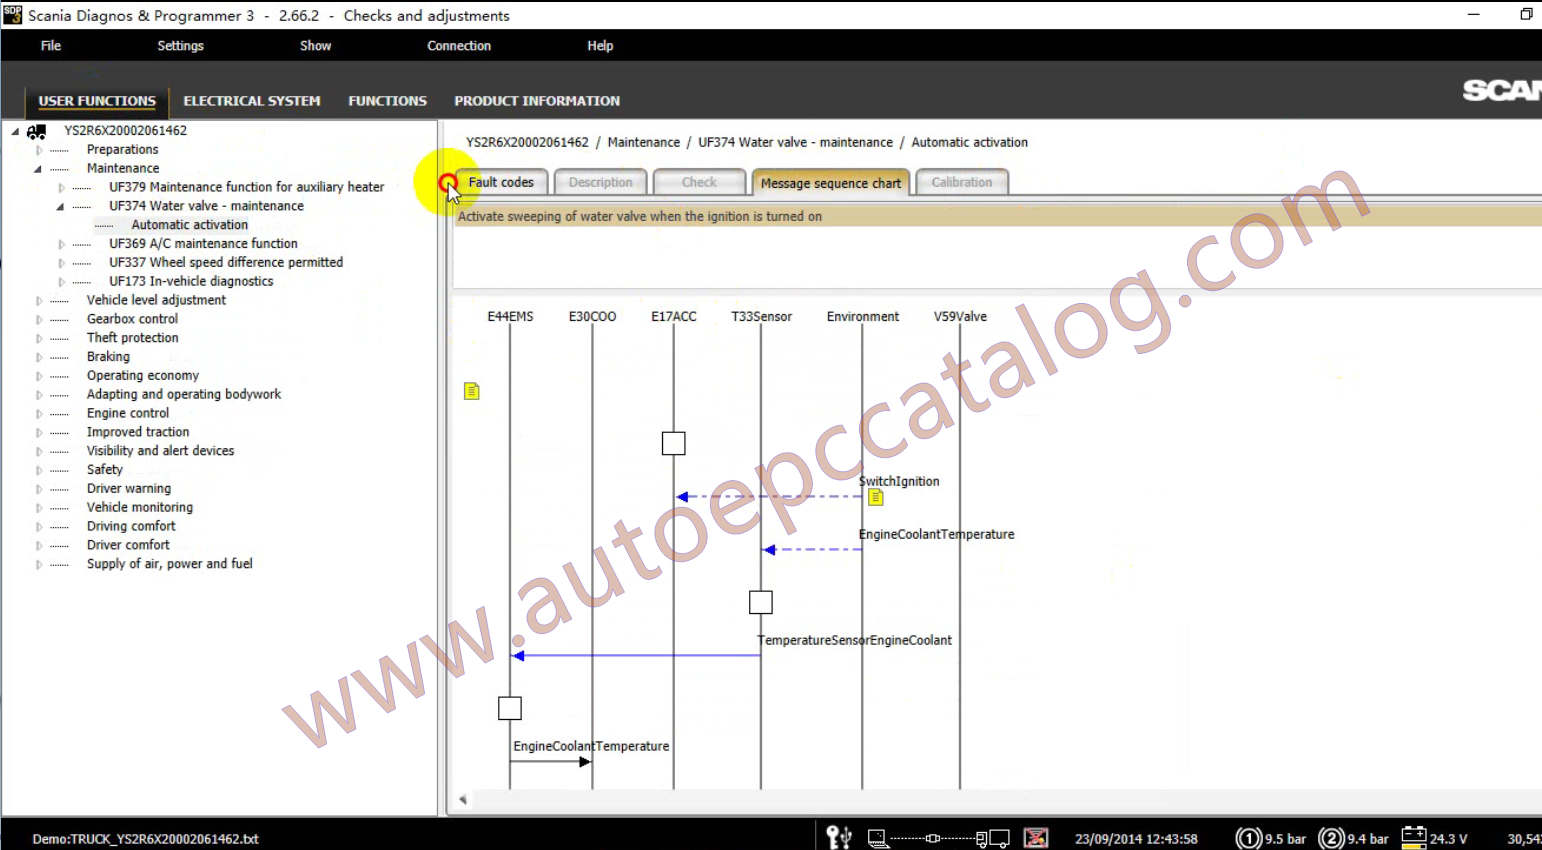Click circuit 2 pressure gauge icon
Screen dimensions: 1542x850
[1331, 838]
